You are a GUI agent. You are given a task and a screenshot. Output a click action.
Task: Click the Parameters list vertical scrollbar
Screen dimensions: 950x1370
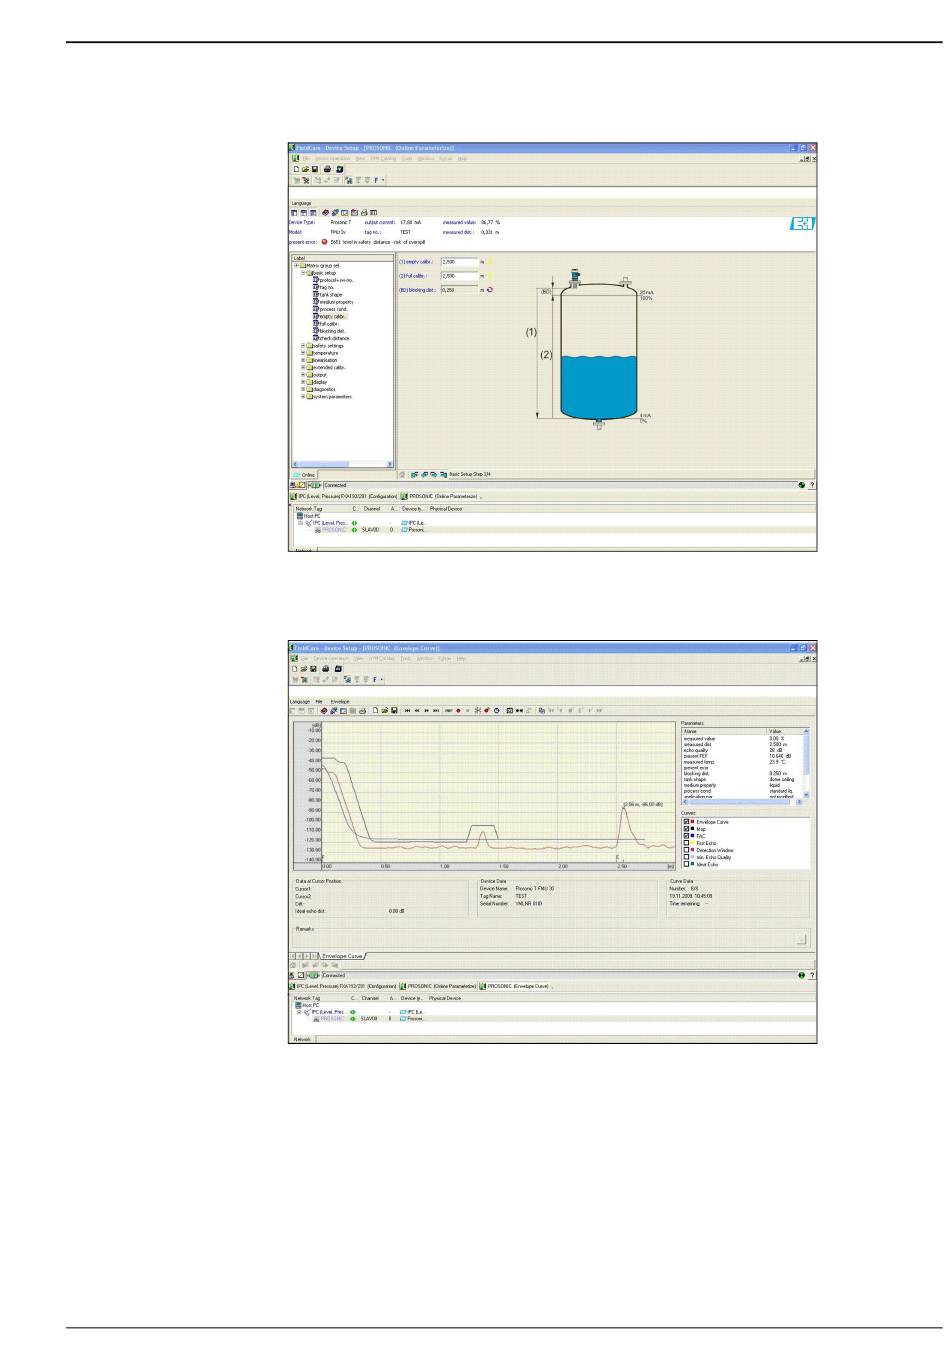(x=806, y=766)
